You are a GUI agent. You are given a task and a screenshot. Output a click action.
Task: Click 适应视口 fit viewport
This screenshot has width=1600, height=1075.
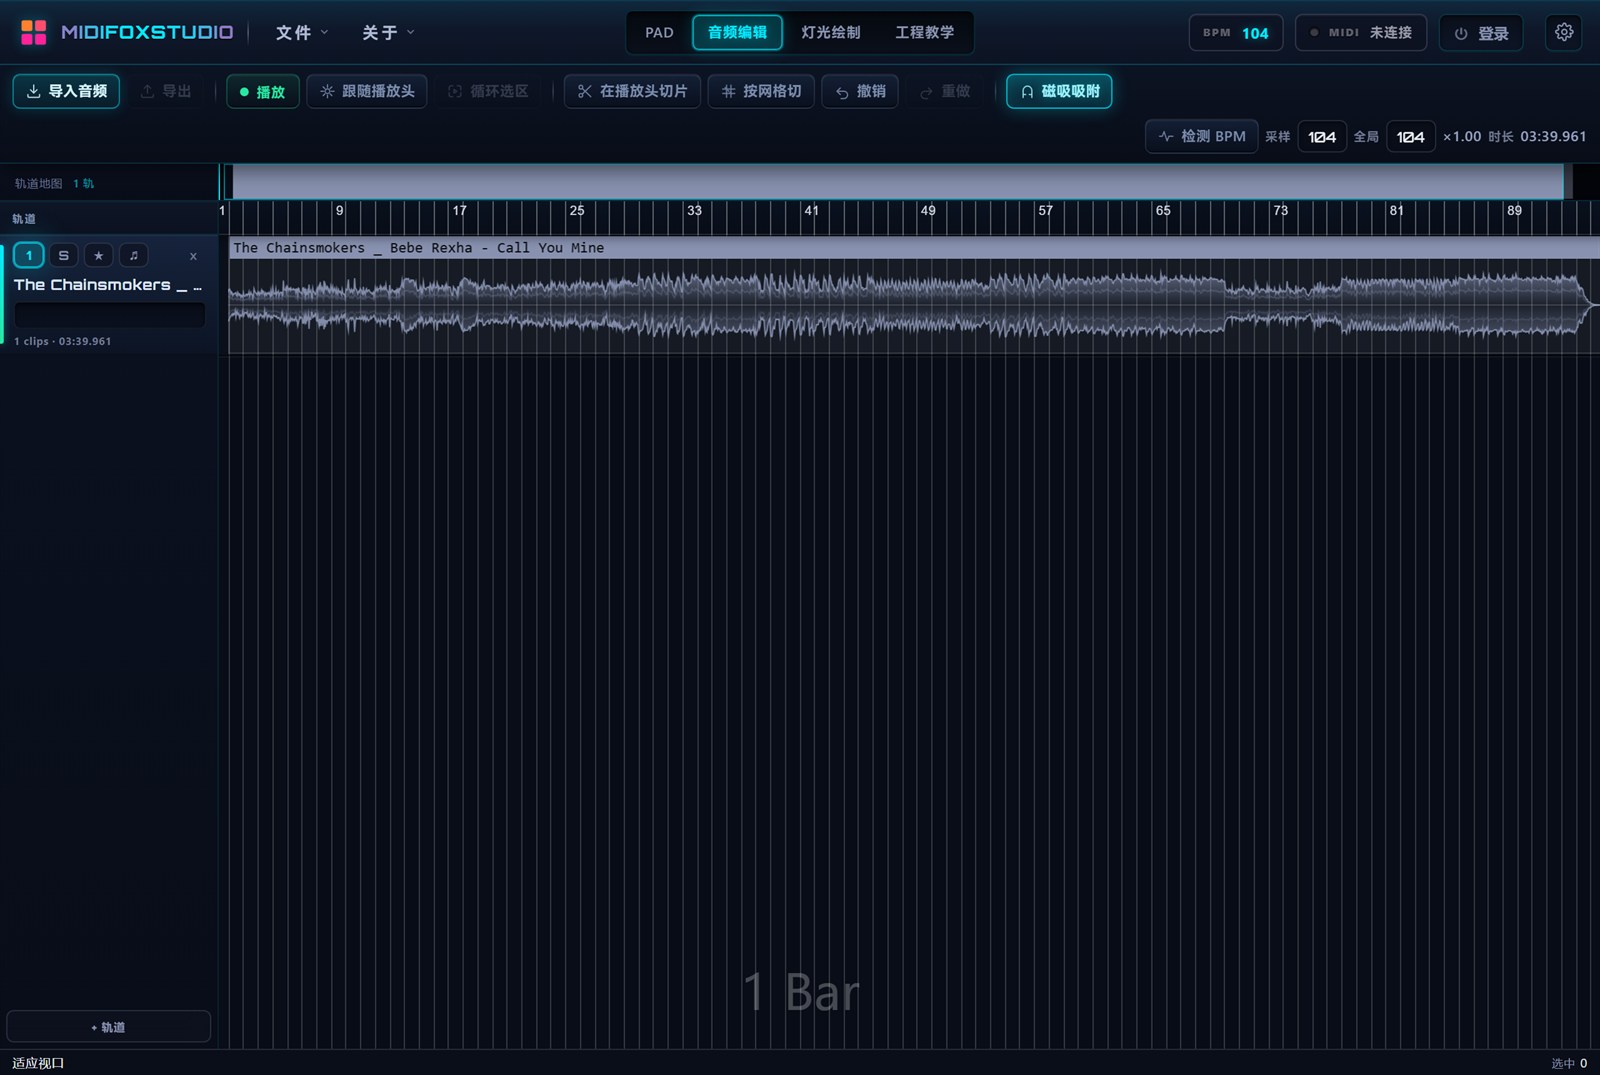tap(38, 1063)
